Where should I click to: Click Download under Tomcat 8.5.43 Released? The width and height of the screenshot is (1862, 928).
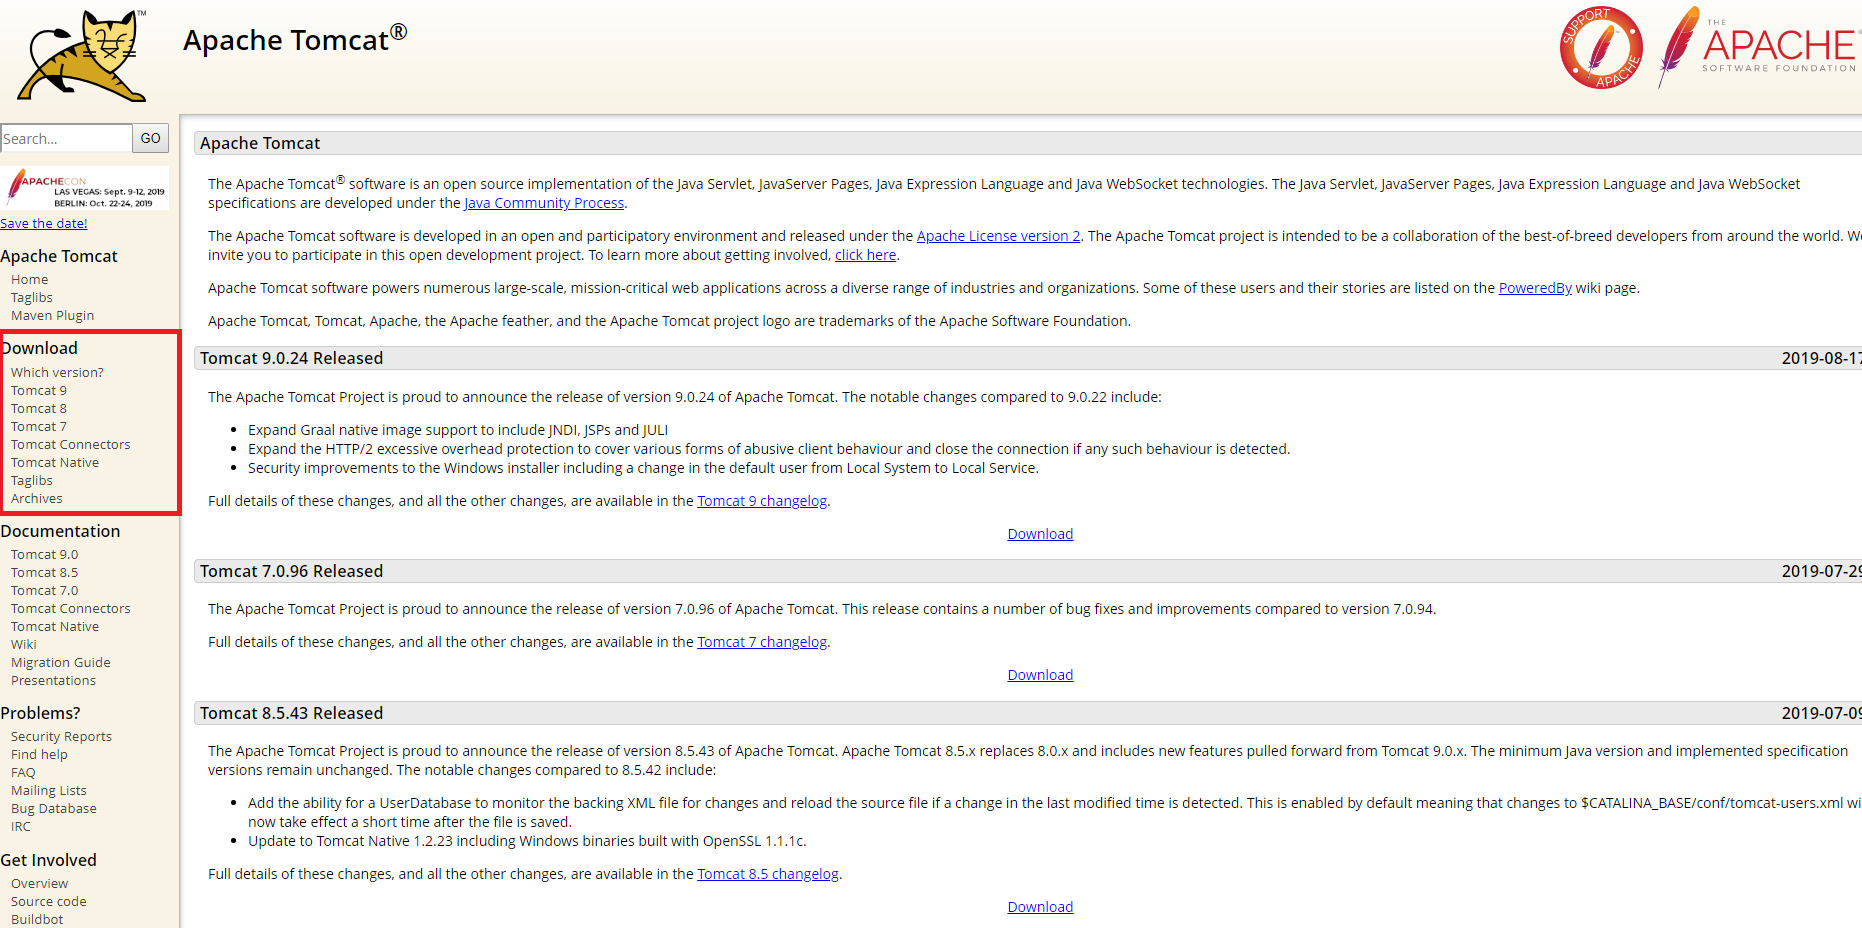click(x=1040, y=907)
